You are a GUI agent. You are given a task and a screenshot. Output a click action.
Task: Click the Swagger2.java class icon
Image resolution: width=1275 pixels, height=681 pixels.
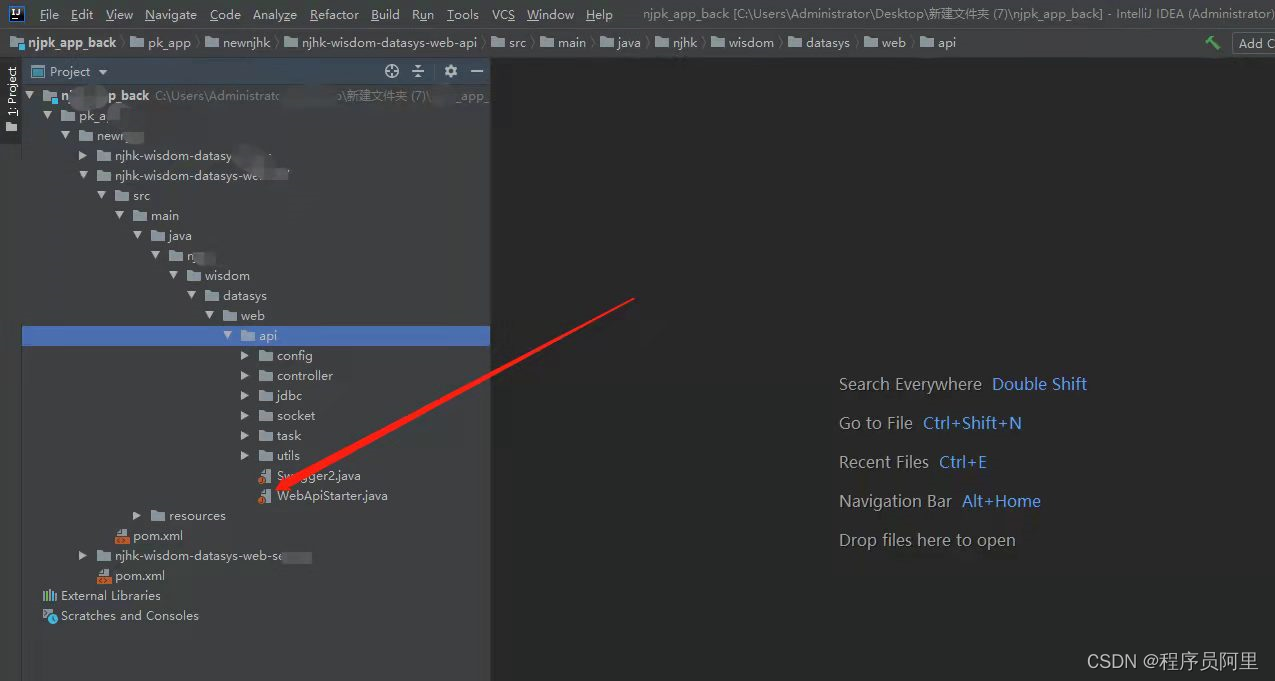click(x=265, y=476)
